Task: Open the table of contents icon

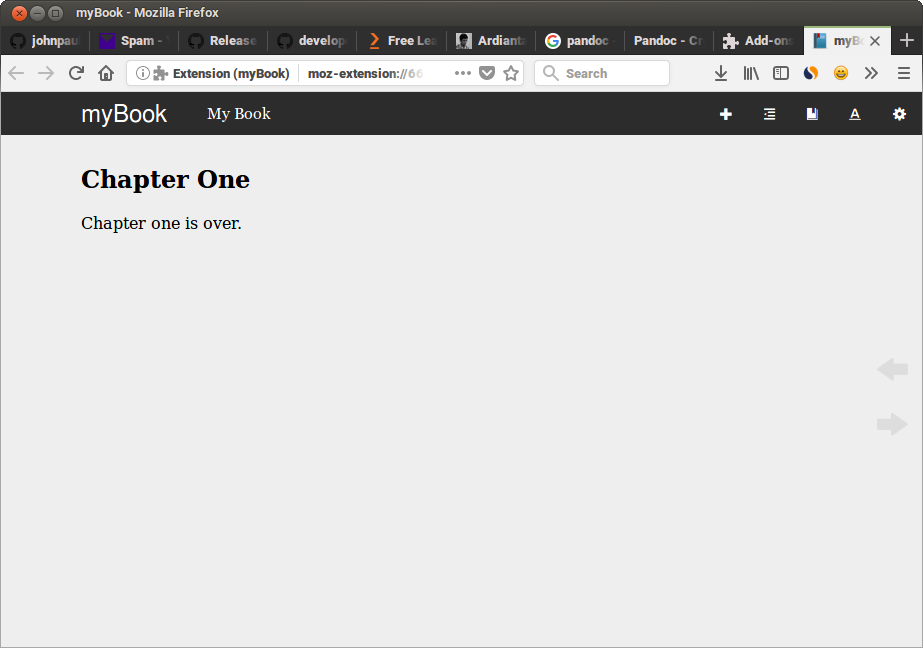Action: pyautogui.click(x=769, y=114)
